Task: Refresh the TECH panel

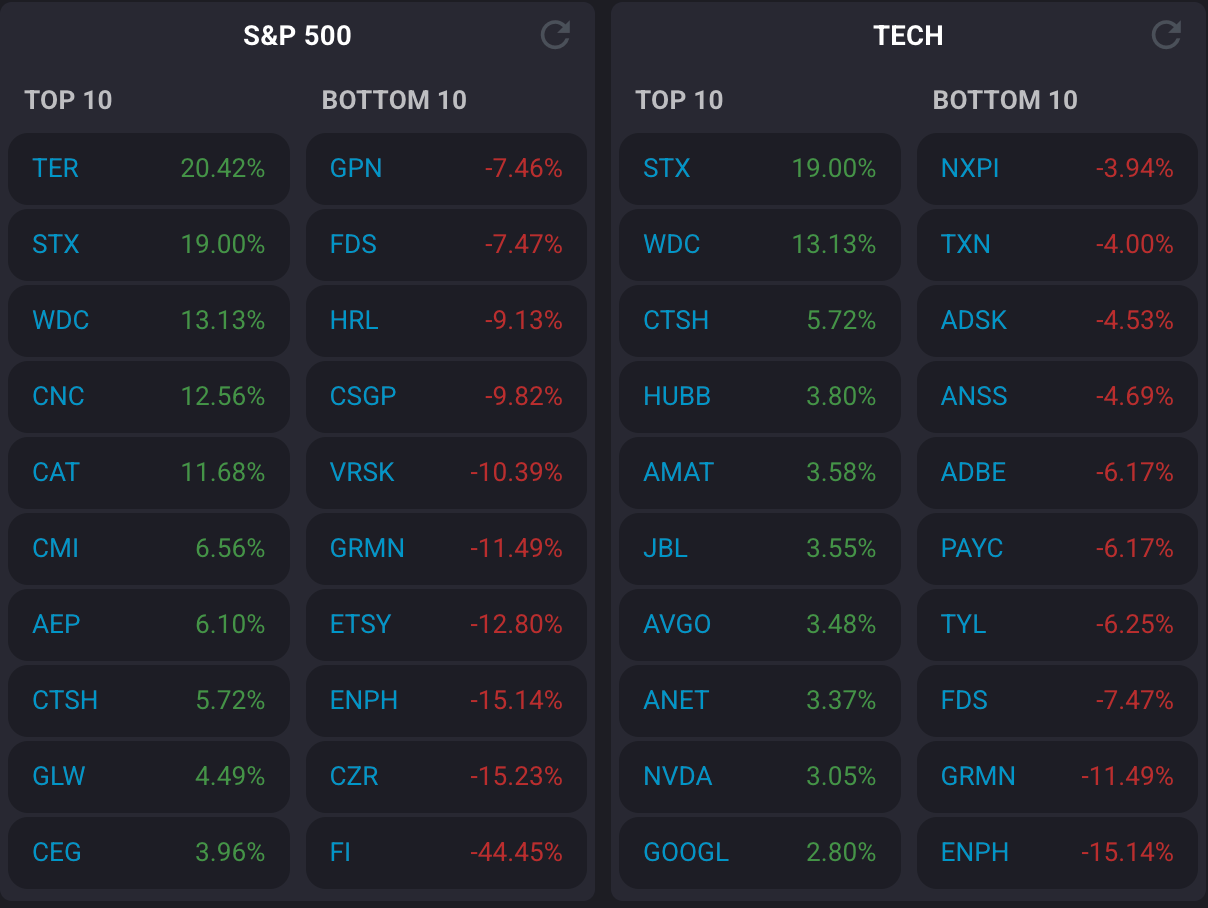Action: click(x=1166, y=36)
